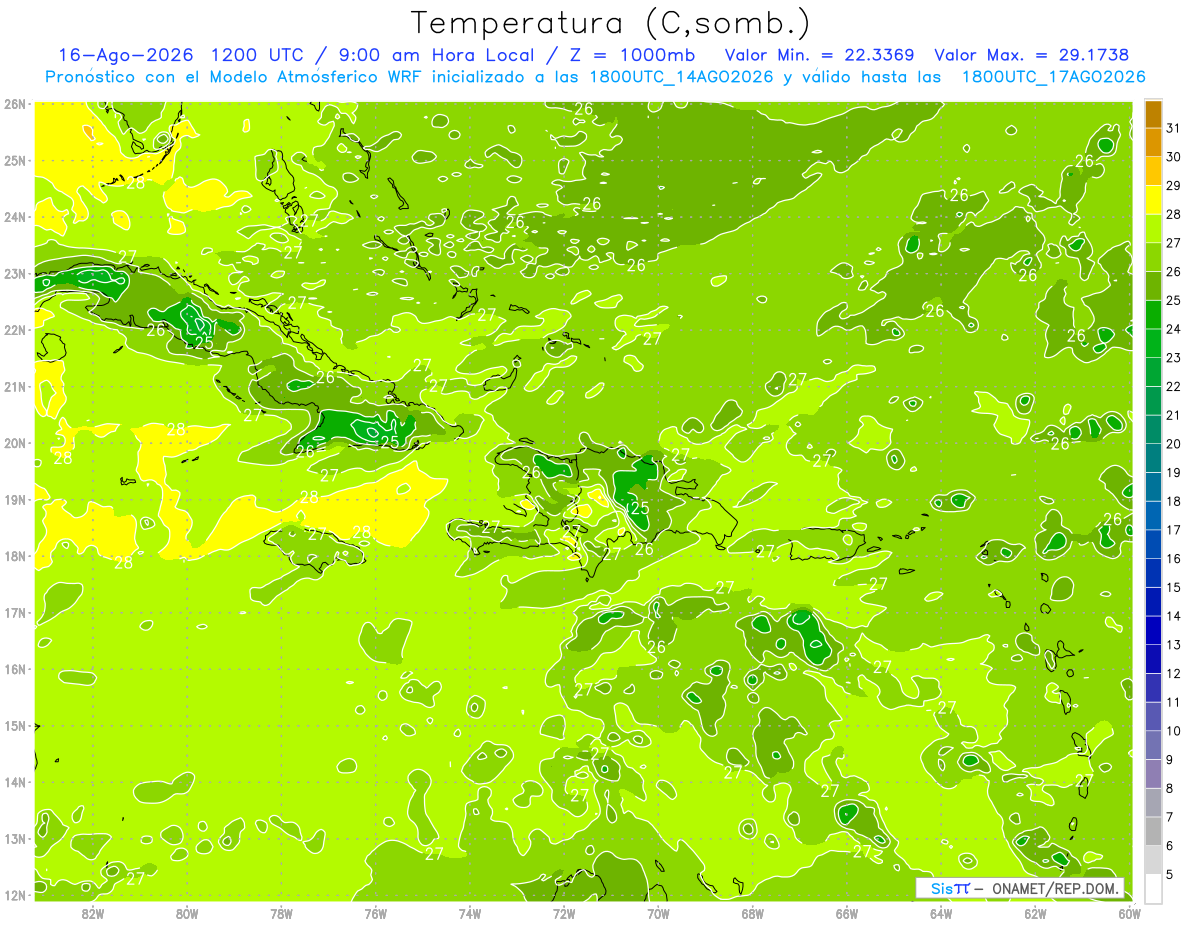Viewport: 1200px width, 927px height.
Task: Click the "15N" latitude axis label
Action: point(14,725)
